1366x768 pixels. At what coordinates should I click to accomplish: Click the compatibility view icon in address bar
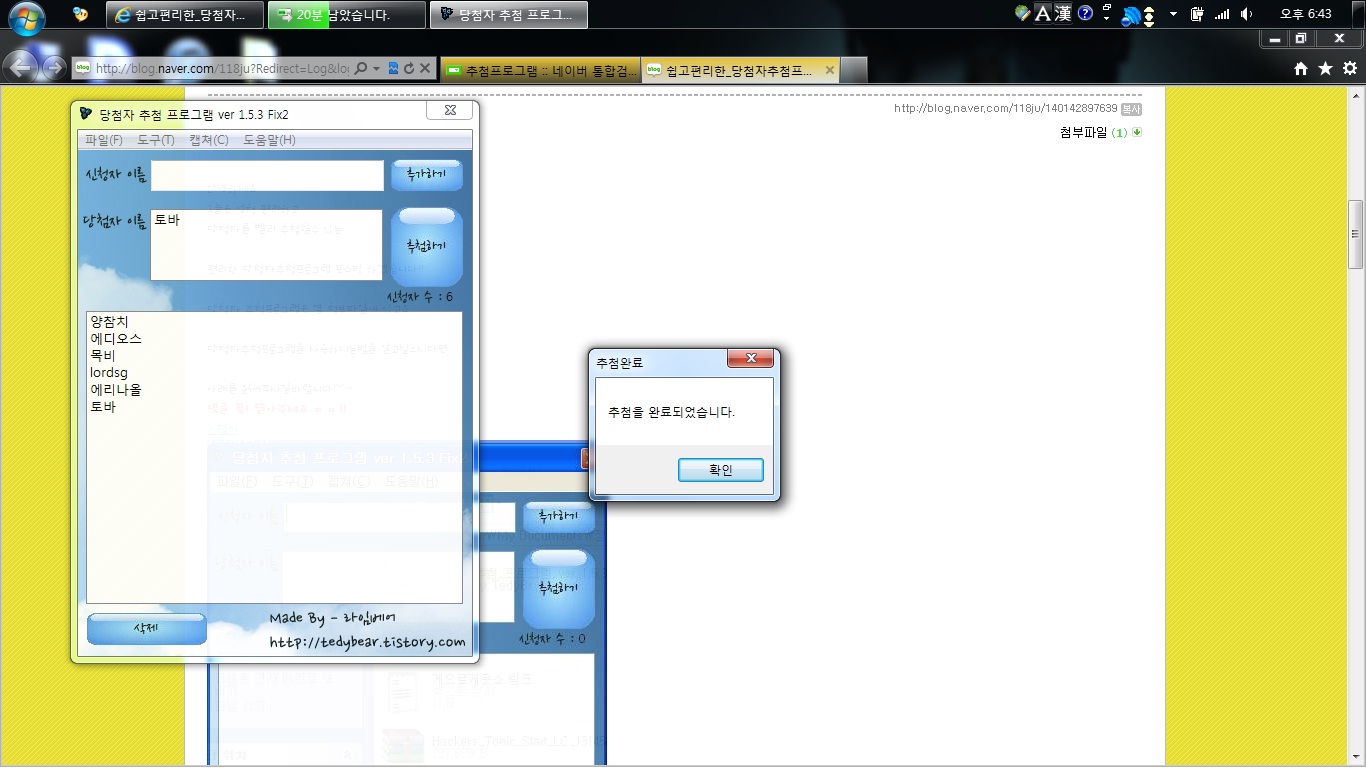click(393, 68)
